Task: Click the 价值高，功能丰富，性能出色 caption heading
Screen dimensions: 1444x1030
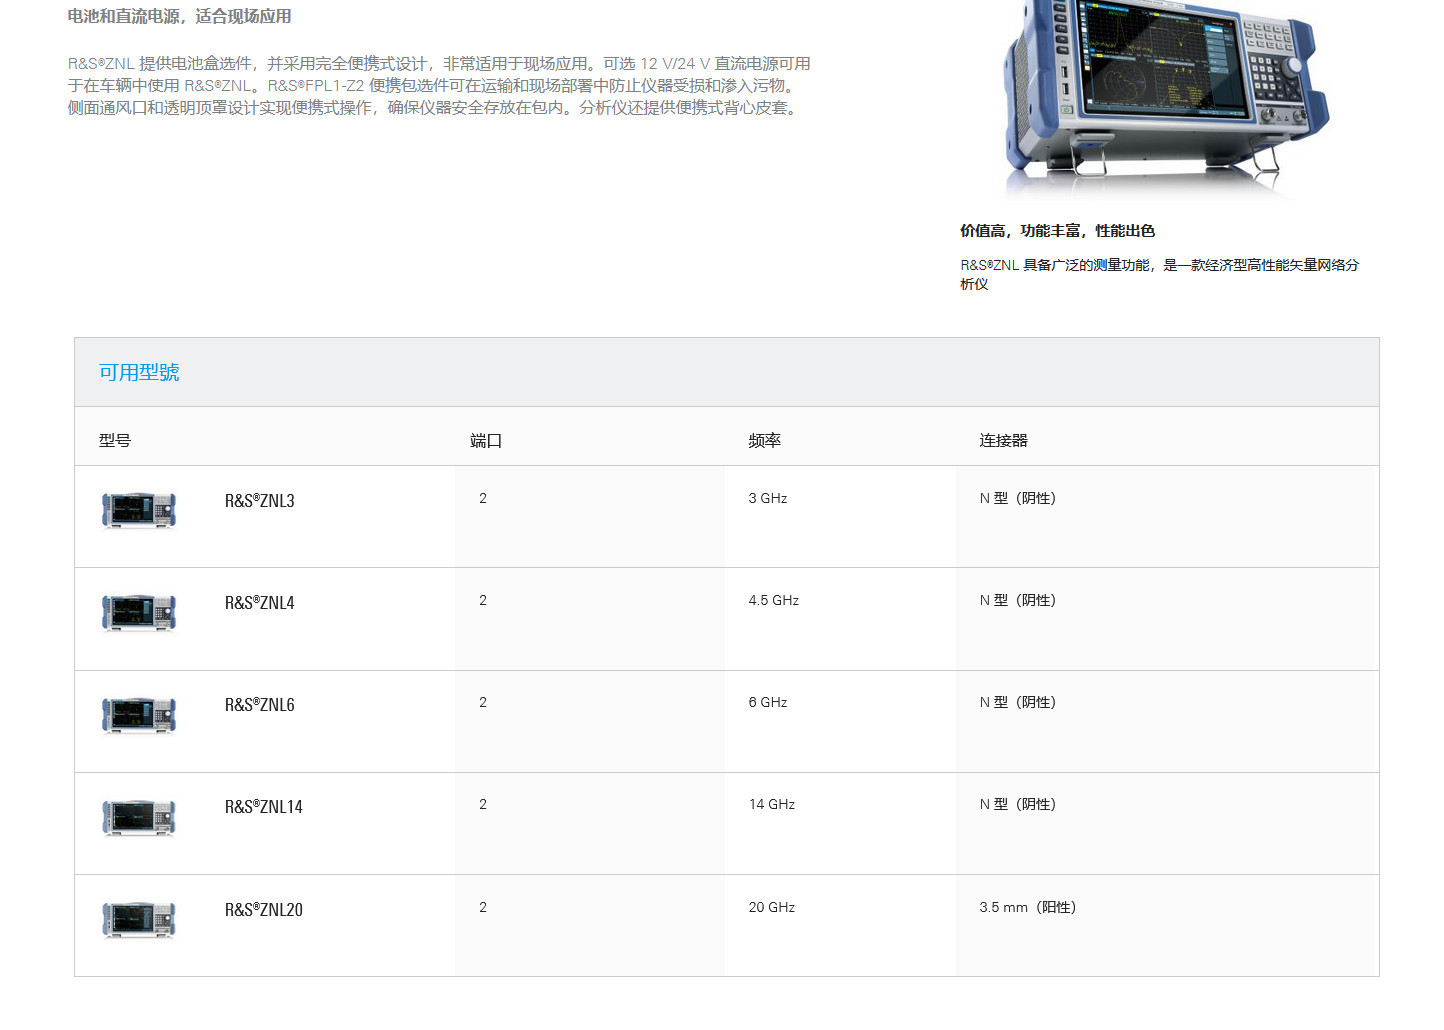Action: pyautogui.click(x=1057, y=231)
